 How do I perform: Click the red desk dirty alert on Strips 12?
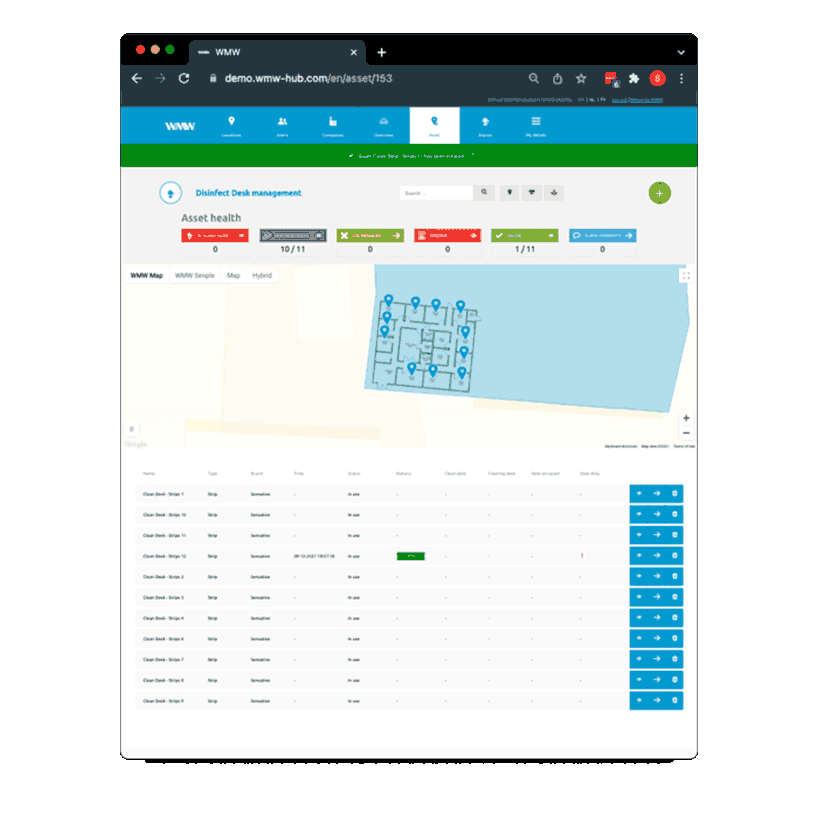tap(582, 556)
